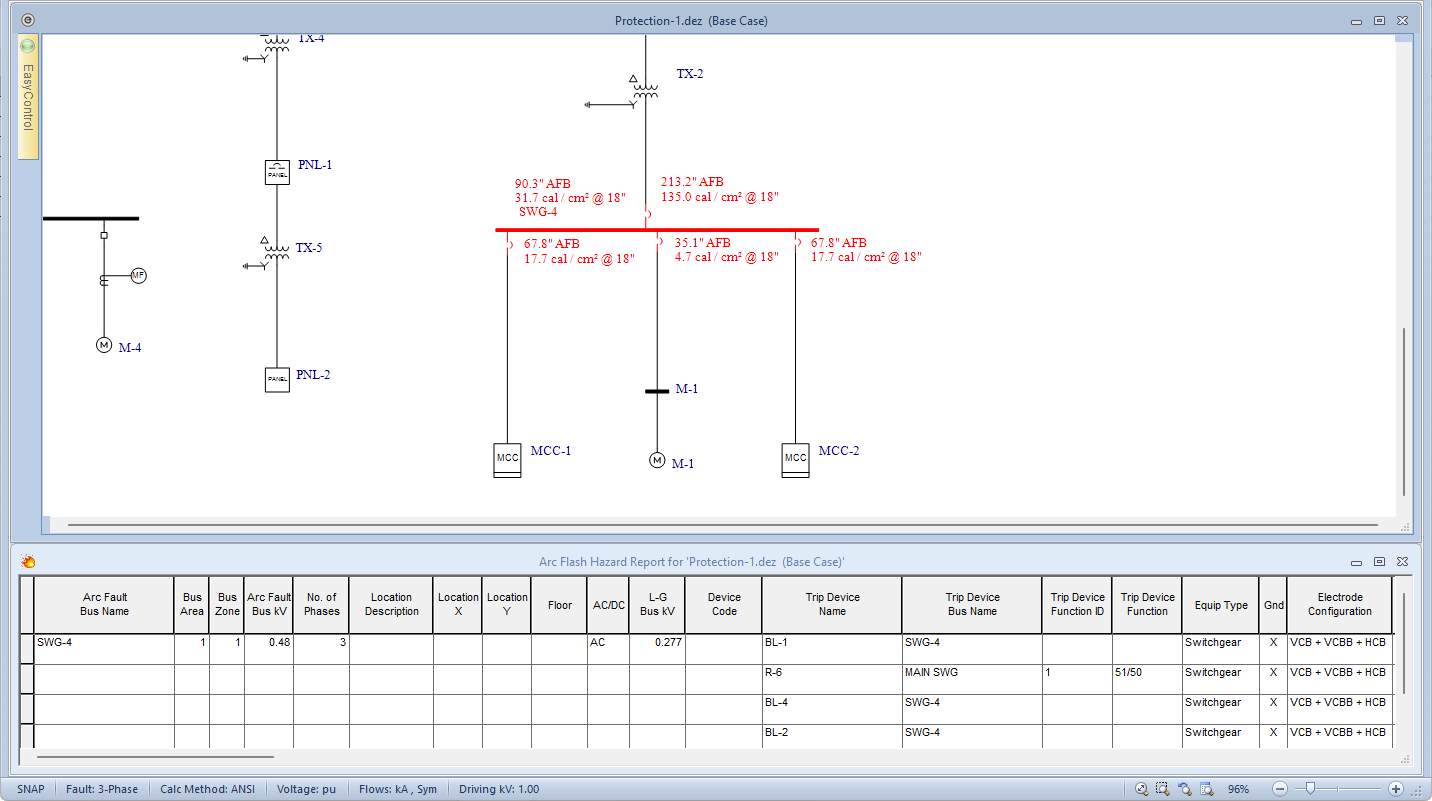The height and width of the screenshot is (801, 1432).
Task: Select row header of R-6 row
Action: (27, 679)
